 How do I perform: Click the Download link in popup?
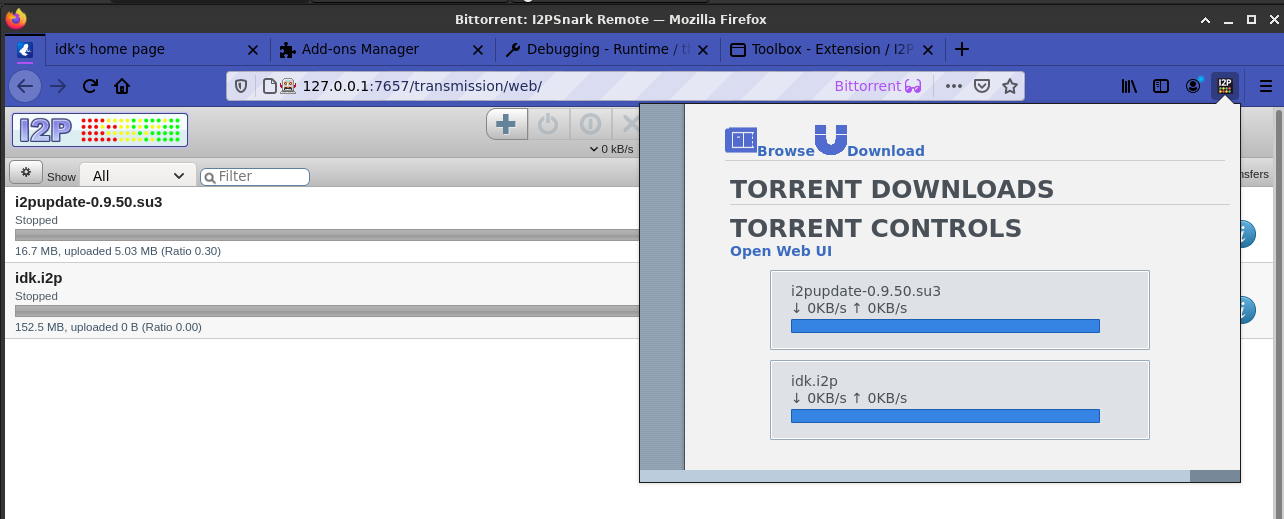[886, 151]
